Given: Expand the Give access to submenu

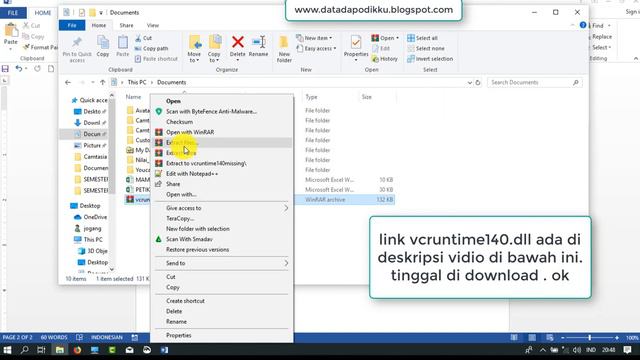Looking at the screenshot, I should coord(286,208).
